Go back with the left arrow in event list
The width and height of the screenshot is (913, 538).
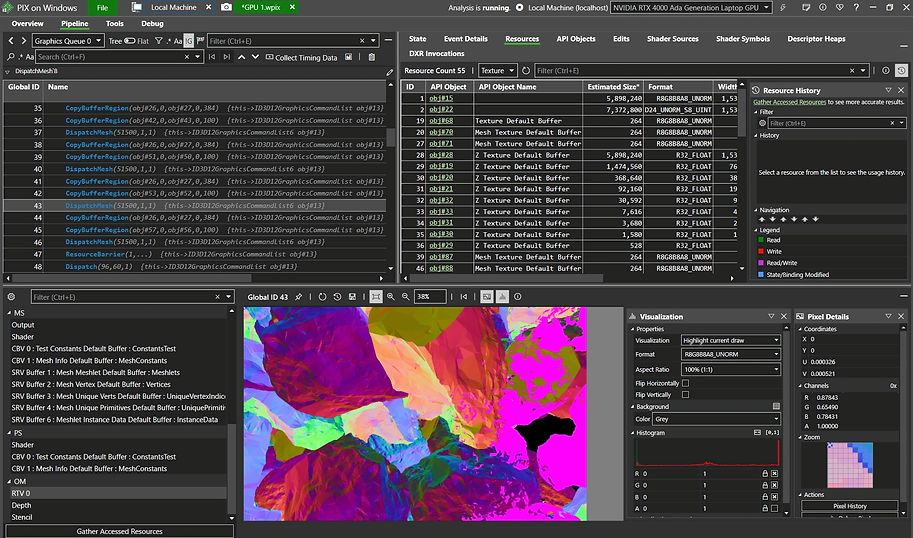pos(10,41)
